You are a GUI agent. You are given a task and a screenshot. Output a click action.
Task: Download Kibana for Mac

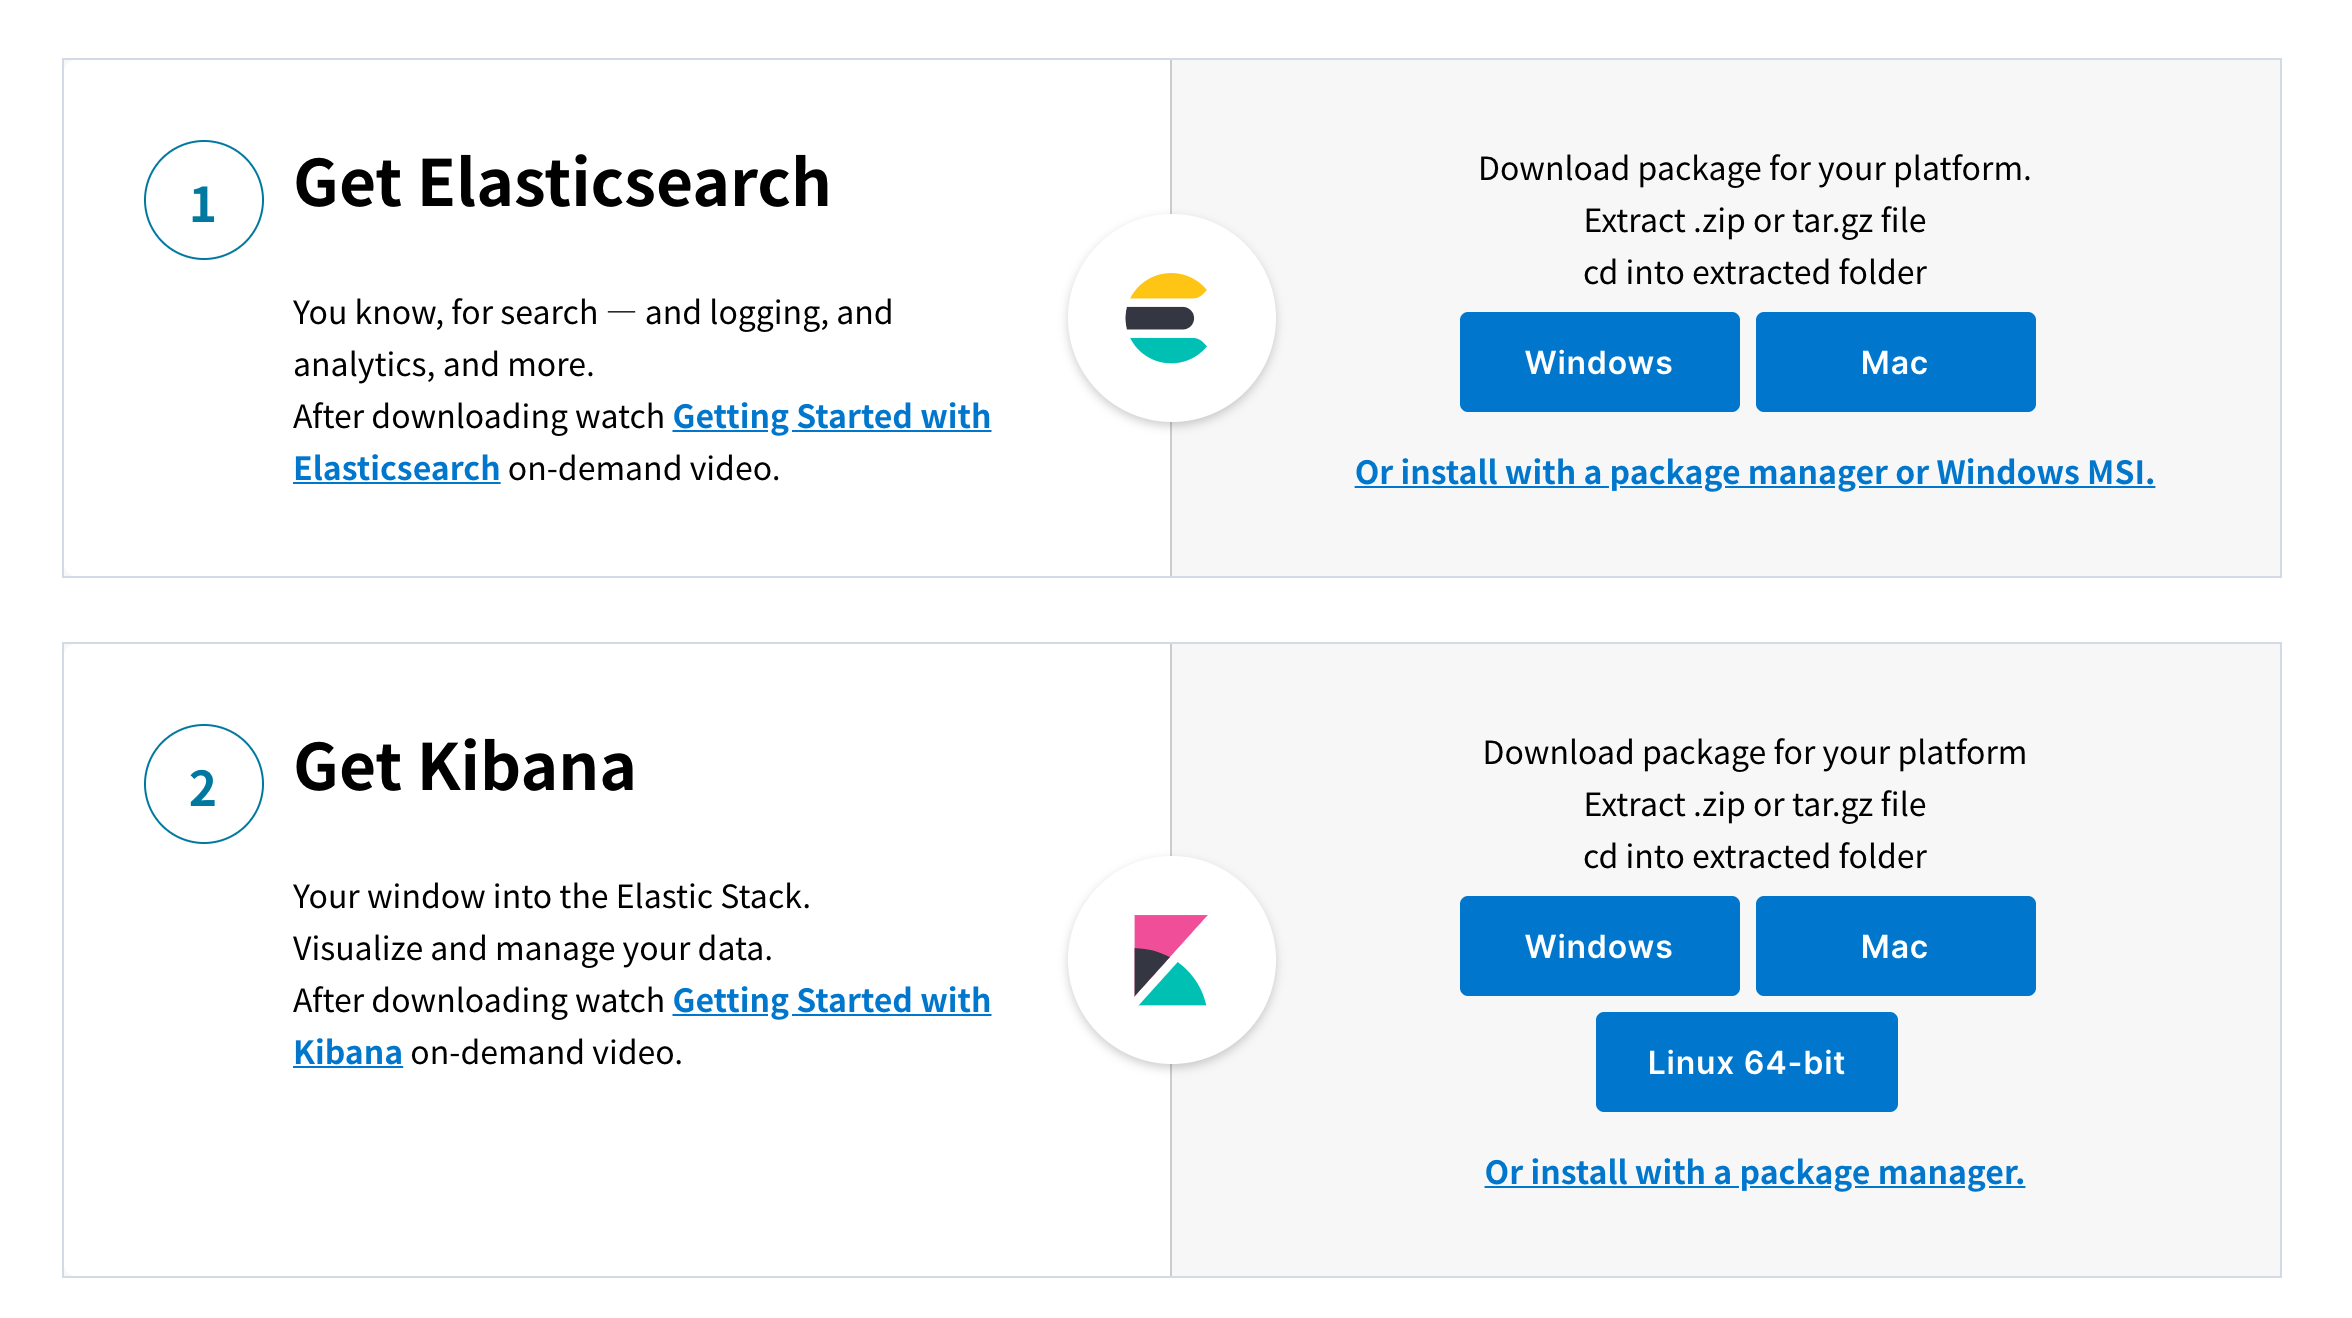[x=1894, y=946]
